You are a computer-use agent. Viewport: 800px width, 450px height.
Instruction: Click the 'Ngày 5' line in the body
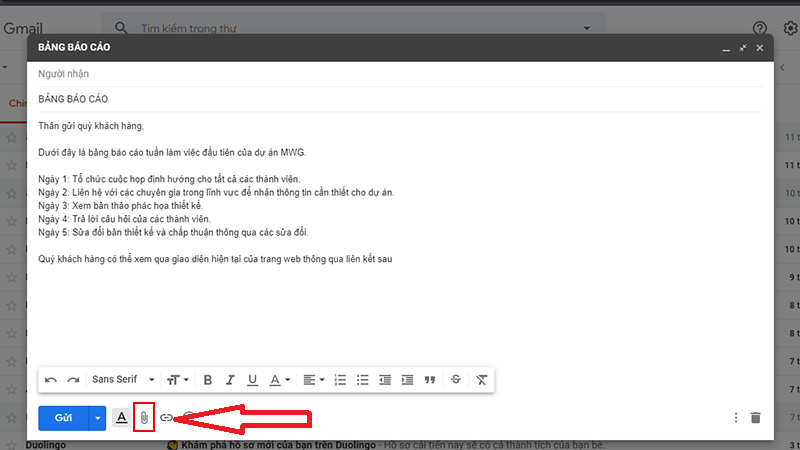tap(173, 232)
